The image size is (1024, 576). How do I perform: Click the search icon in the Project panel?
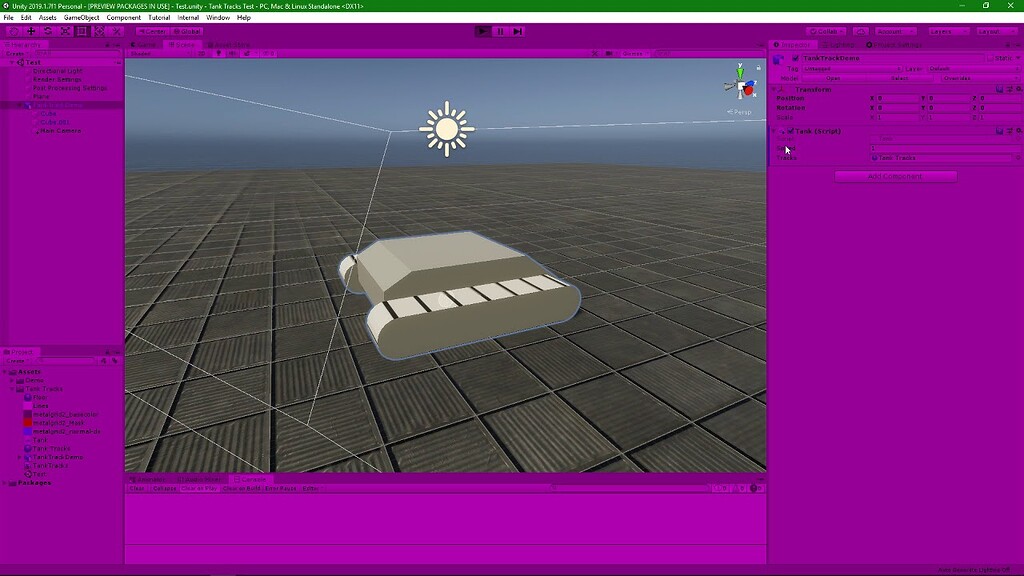coord(40,361)
